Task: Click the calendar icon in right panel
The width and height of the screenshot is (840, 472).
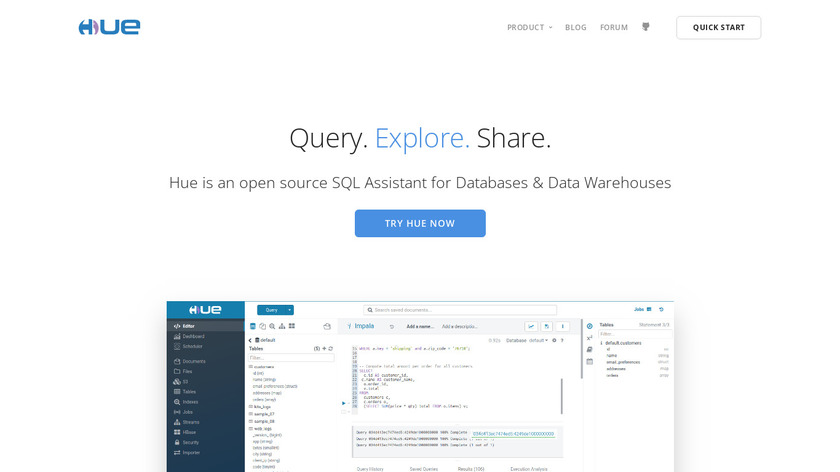Action: [589, 362]
